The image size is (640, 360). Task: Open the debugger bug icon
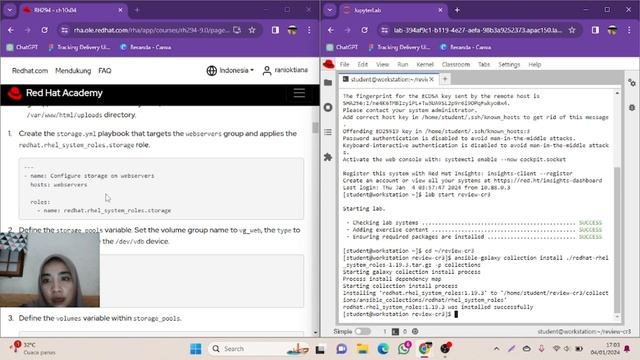pyautogui.click(x=632, y=108)
